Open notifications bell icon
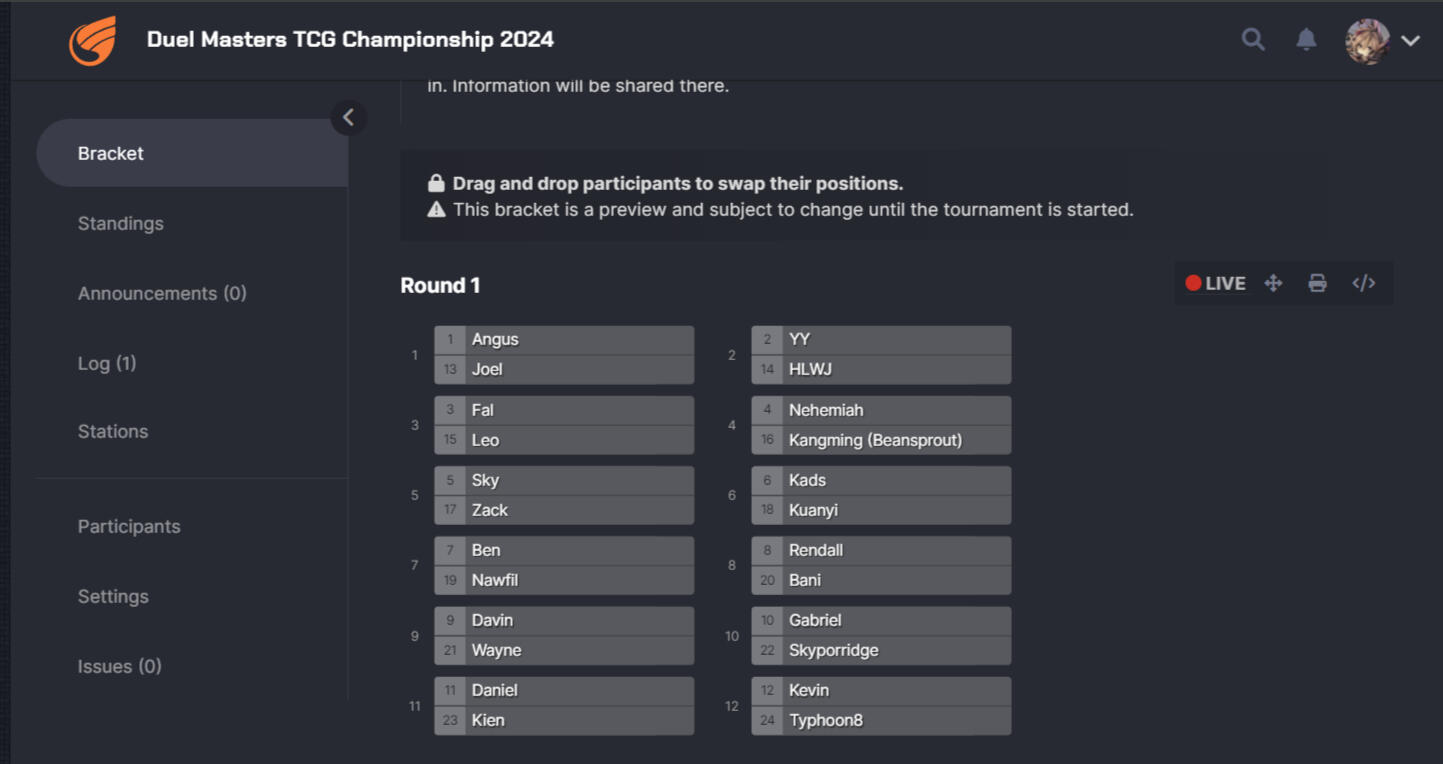 (1306, 40)
